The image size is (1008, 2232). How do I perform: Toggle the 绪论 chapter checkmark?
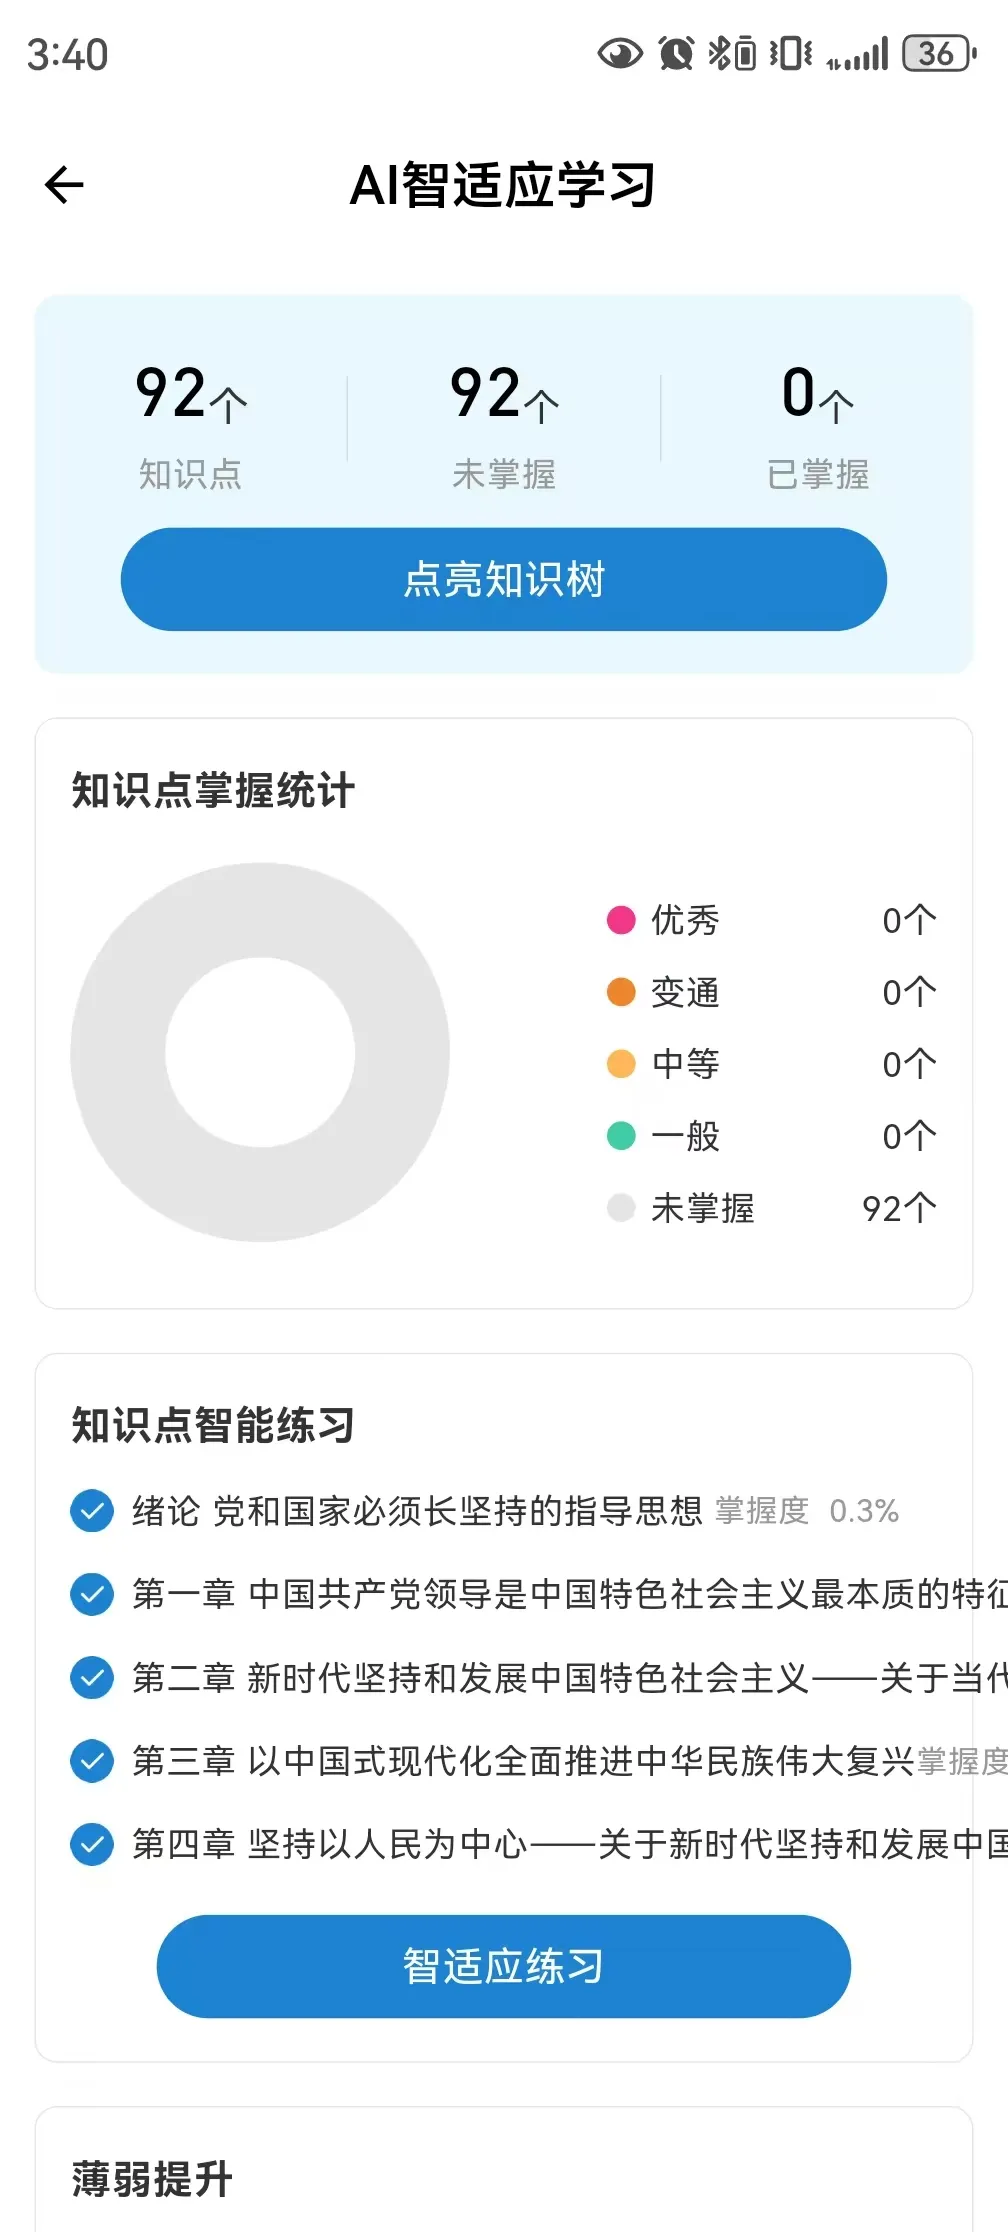coord(92,1511)
